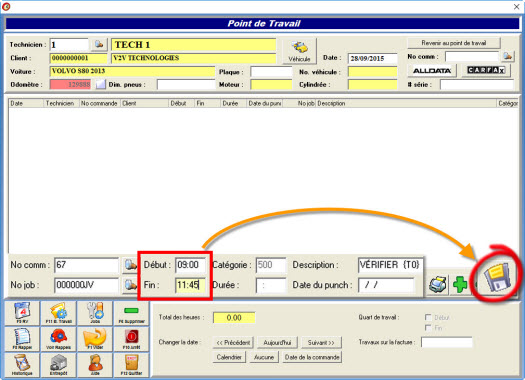This screenshot has width=525, height=380.
Task: Click the Description field VÉRIFIER
Action: click(390, 265)
